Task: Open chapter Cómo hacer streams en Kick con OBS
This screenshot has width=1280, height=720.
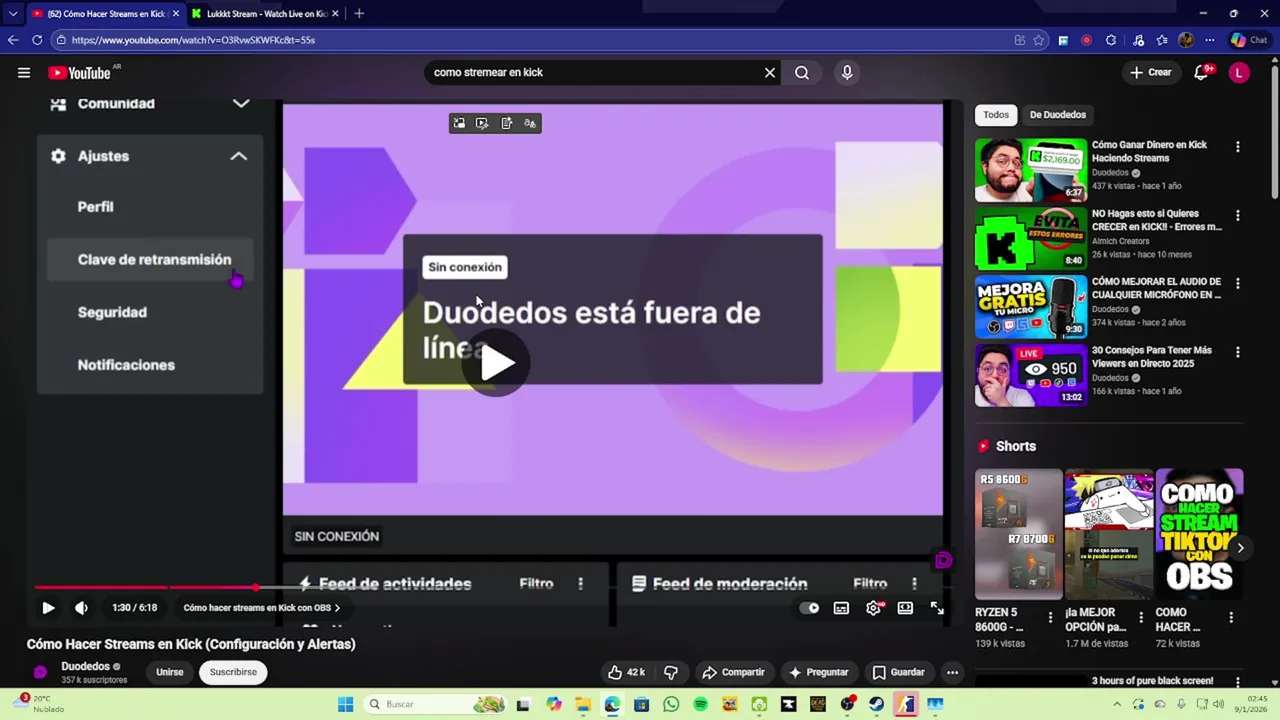Action: click(261, 608)
